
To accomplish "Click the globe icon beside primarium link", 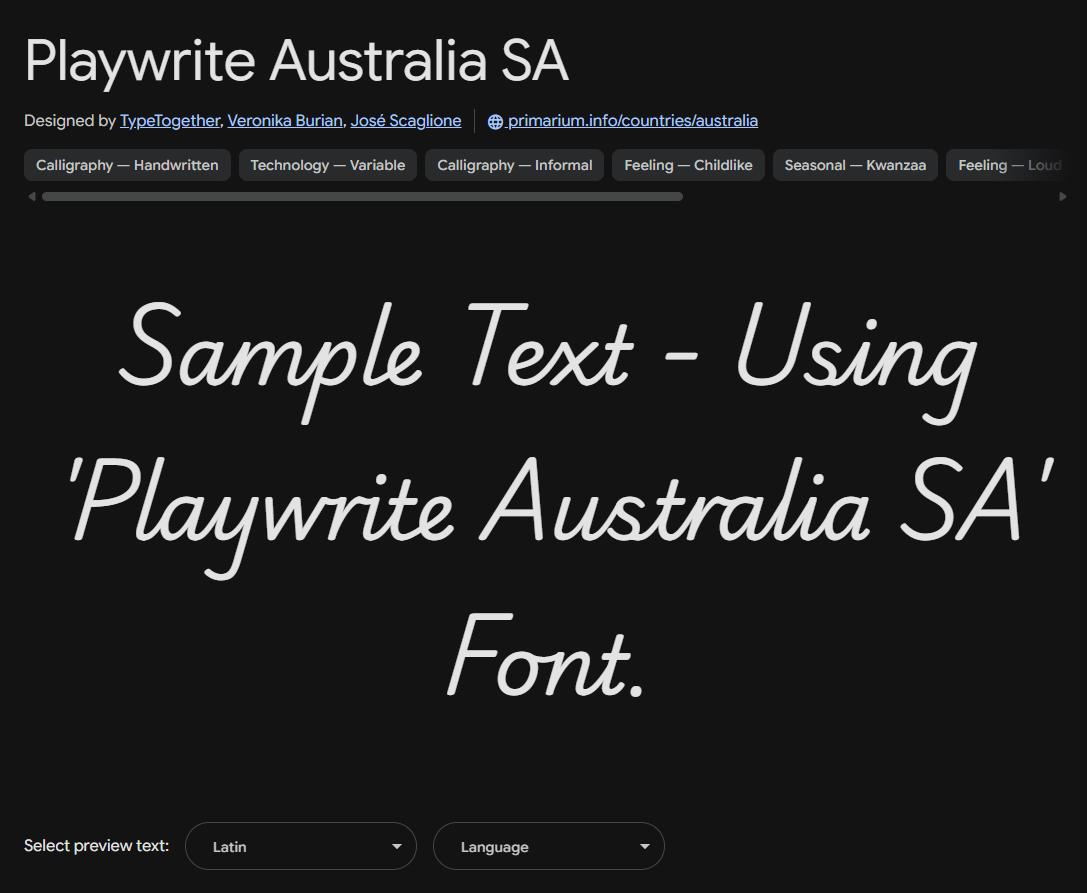I will (495, 121).
